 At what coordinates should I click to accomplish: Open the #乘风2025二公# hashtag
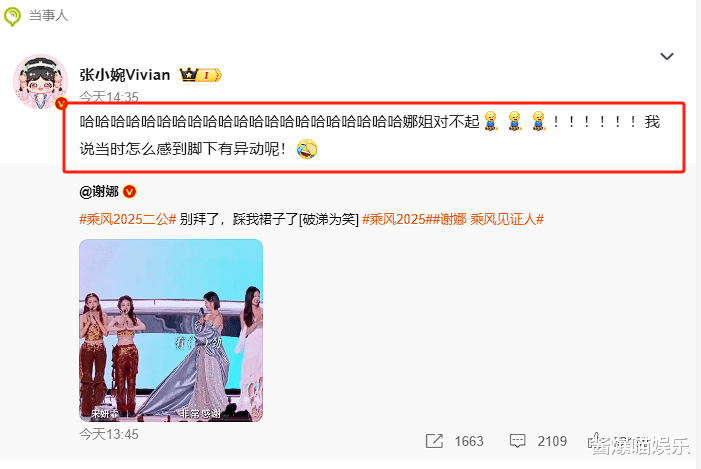click(127, 220)
